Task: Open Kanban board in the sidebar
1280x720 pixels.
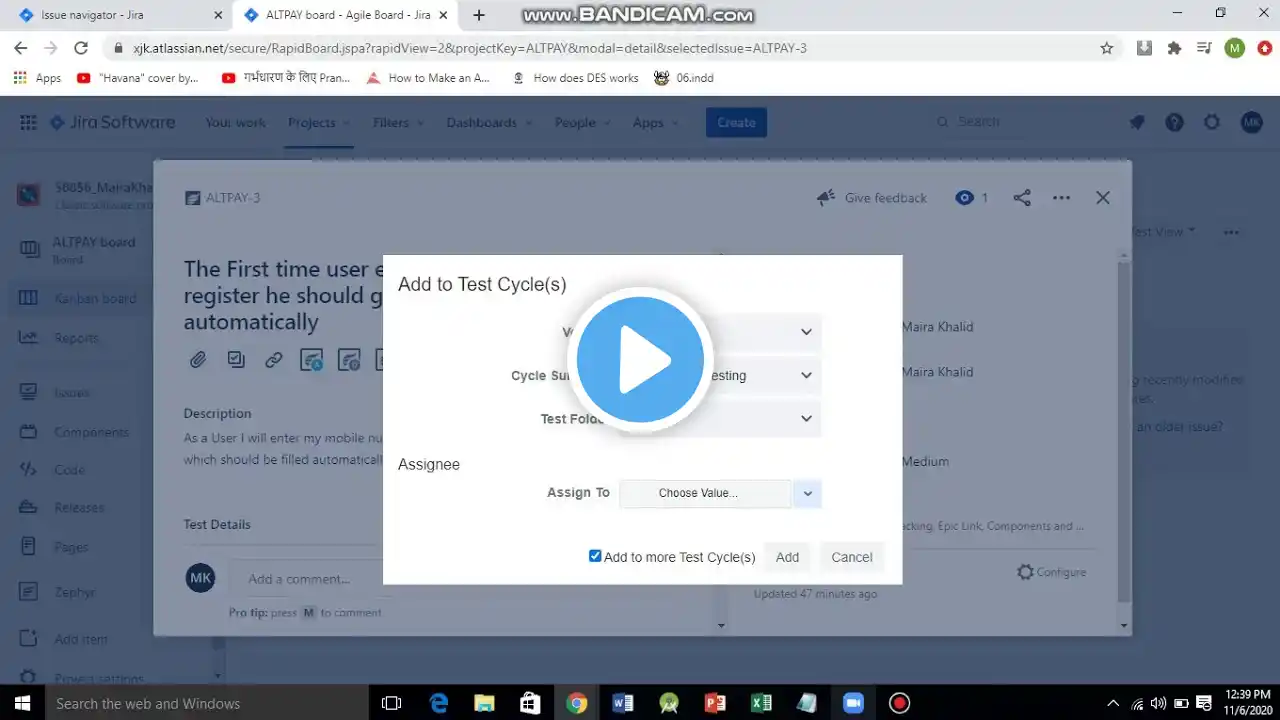Action: 78,298
